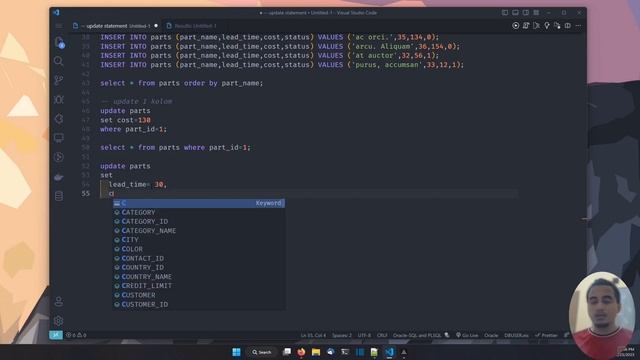Open Firefox from the taskbar
The height and width of the screenshot is (360, 640).
301,352
